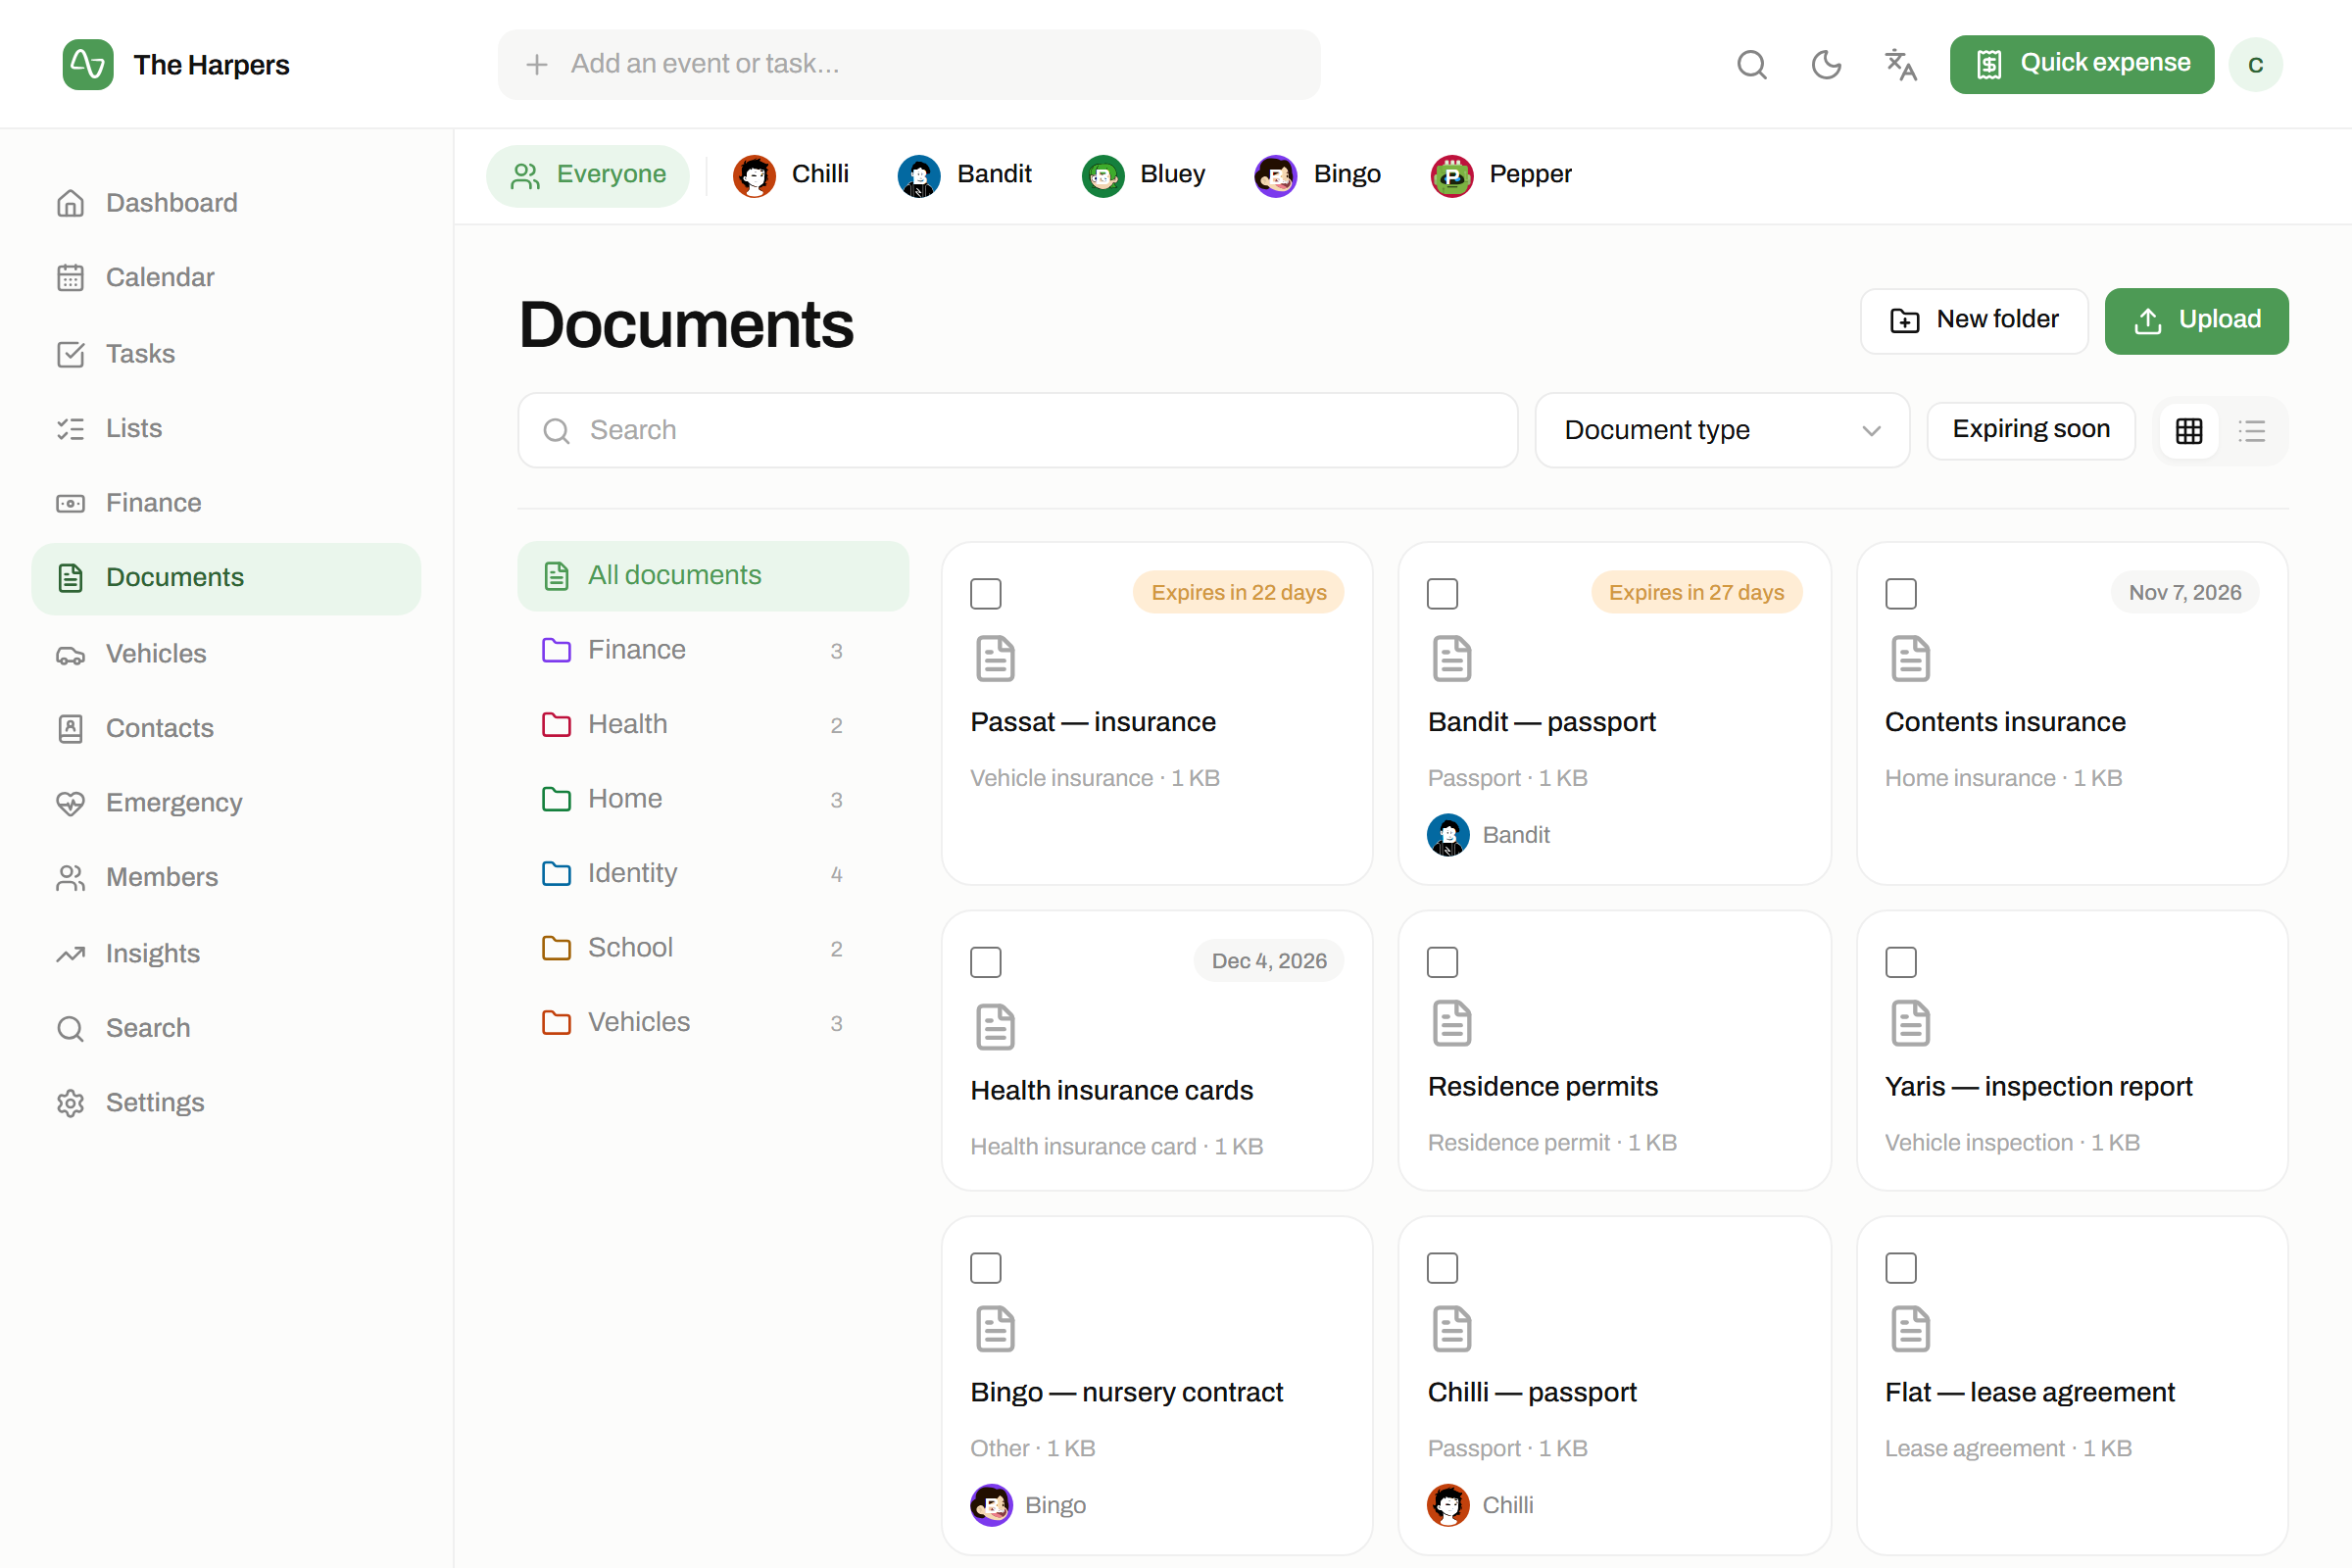Switch to grid view icon
This screenshot has height=1568, width=2352.
[x=2188, y=431]
